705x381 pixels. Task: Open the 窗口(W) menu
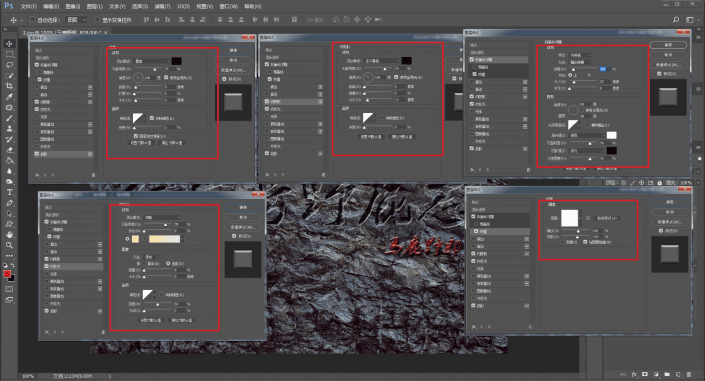pyautogui.click(x=228, y=6)
